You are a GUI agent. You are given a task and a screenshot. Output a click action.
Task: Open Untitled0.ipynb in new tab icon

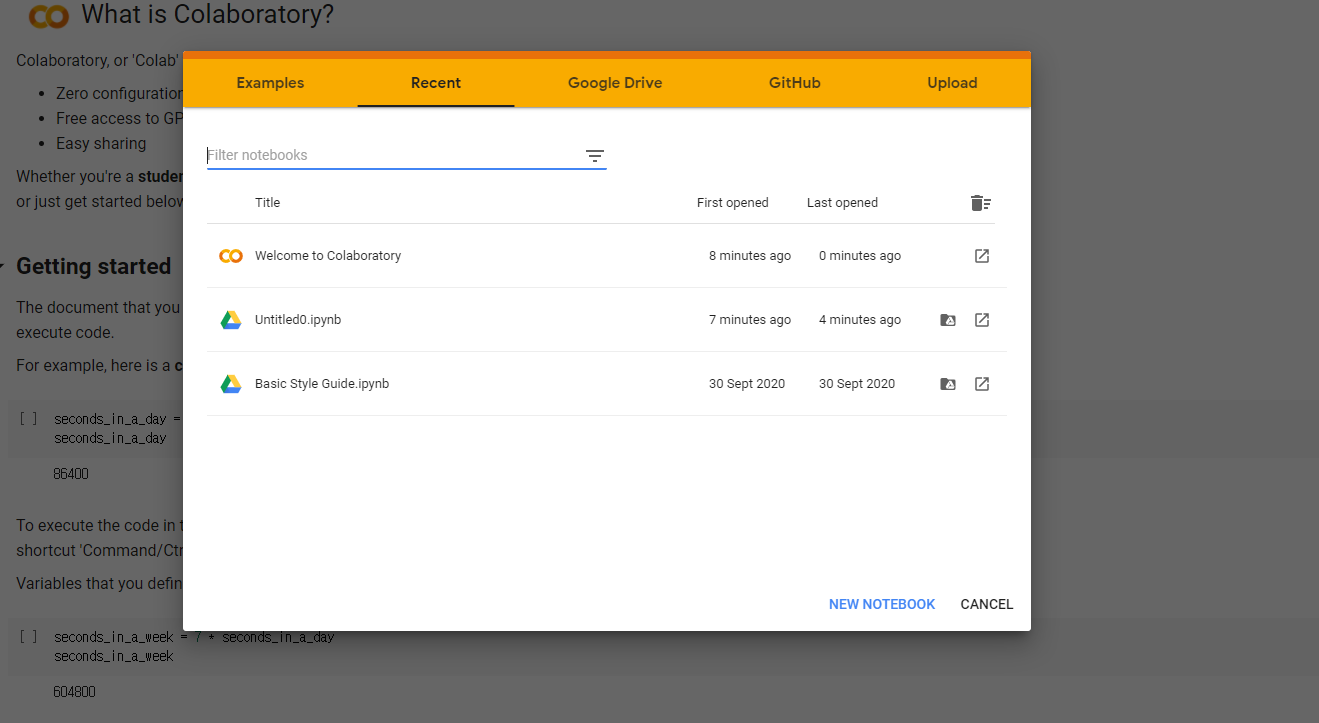point(982,320)
